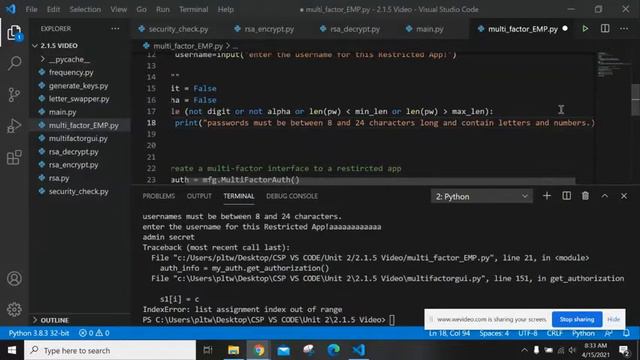Open File Explorer from the taskbar
The height and width of the screenshot is (360, 640).
[x=233, y=350]
